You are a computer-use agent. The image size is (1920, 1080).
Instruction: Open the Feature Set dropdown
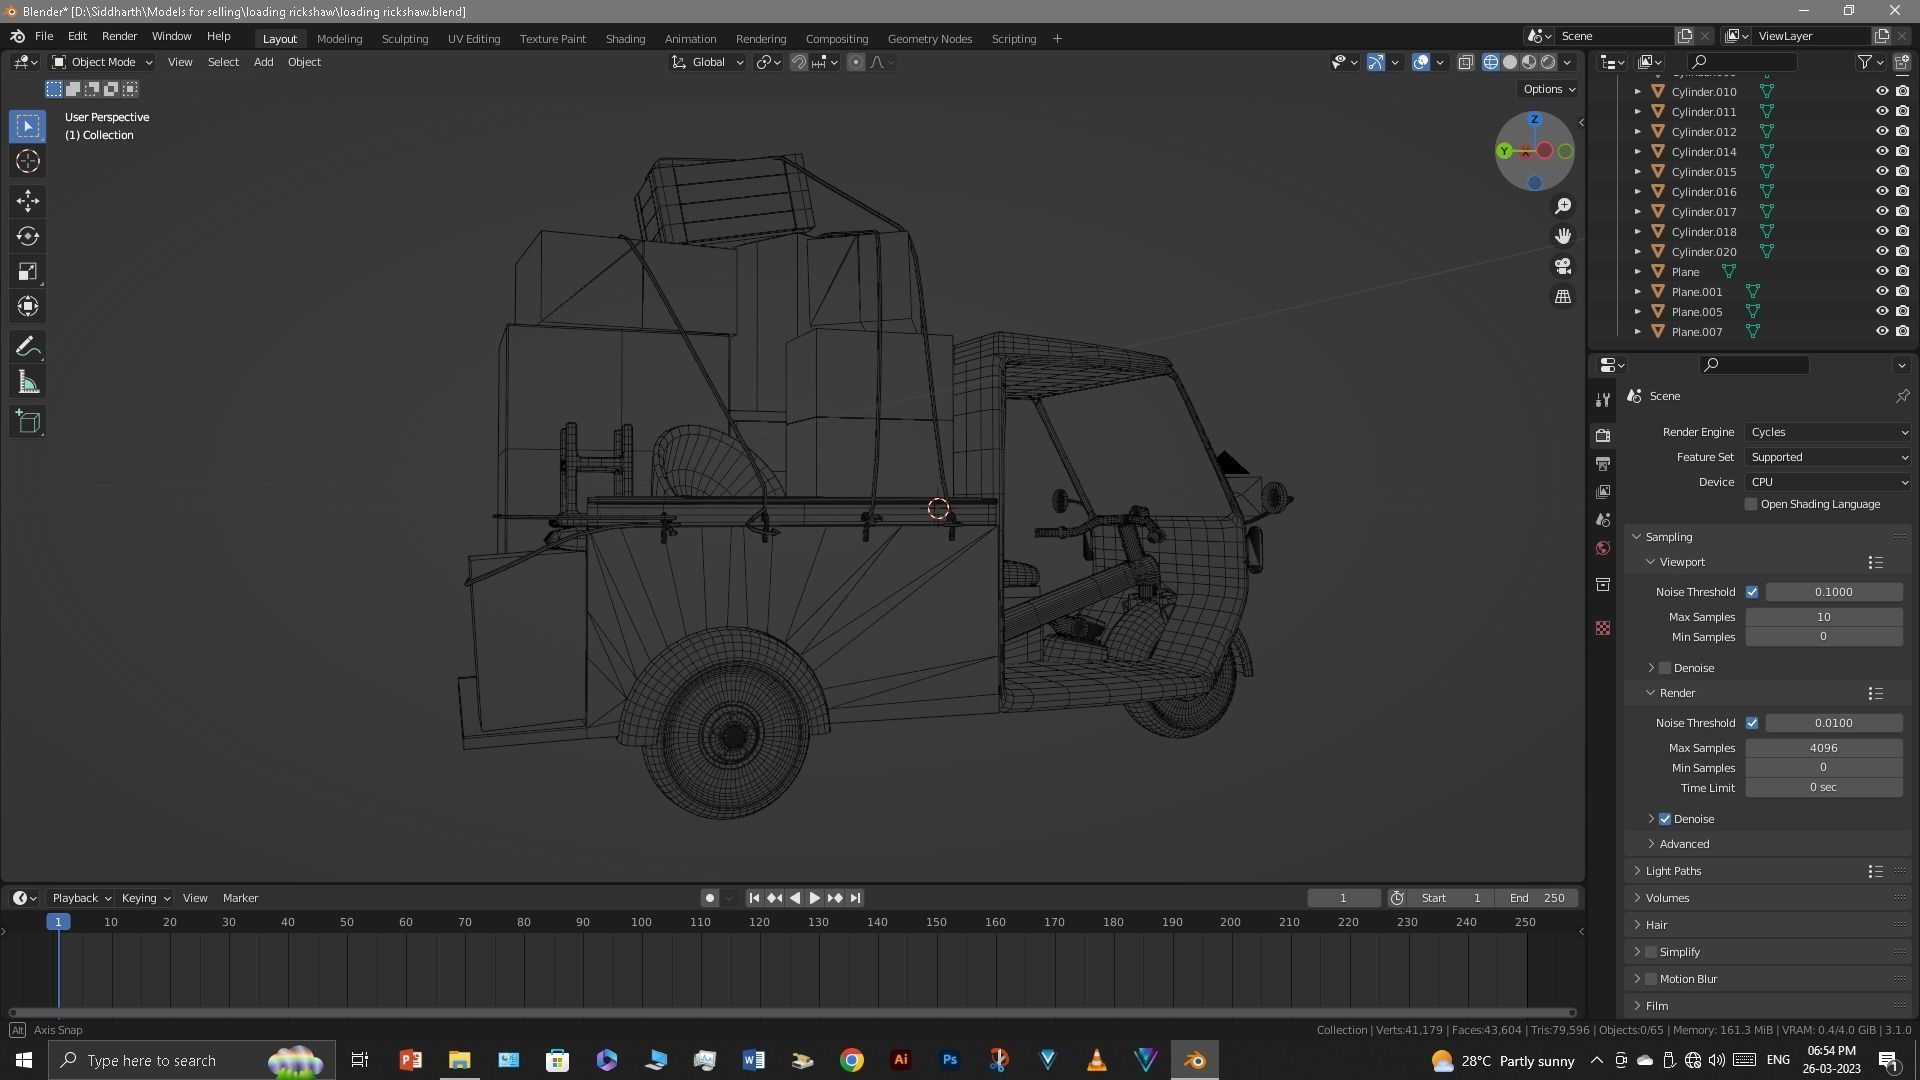point(1828,457)
